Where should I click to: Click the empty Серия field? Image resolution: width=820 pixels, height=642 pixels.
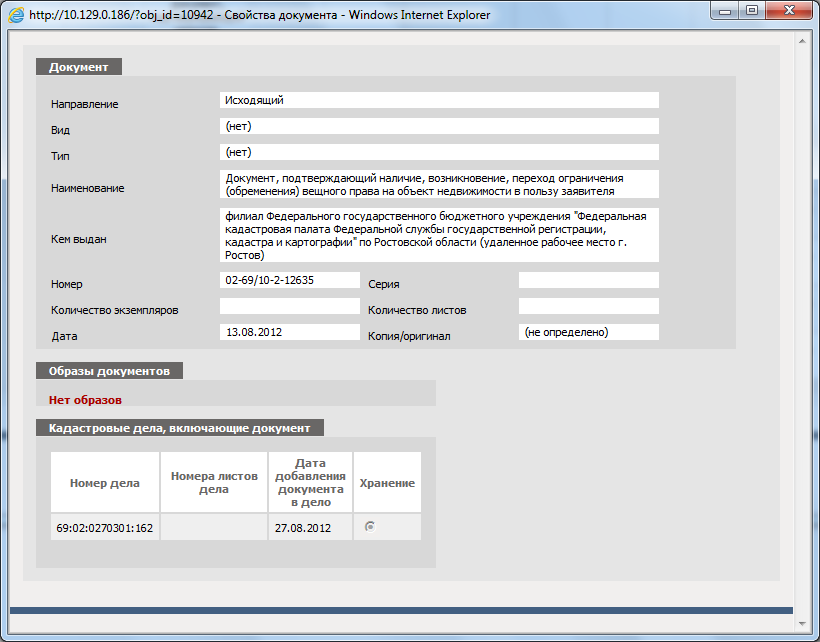pyautogui.click(x=589, y=280)
